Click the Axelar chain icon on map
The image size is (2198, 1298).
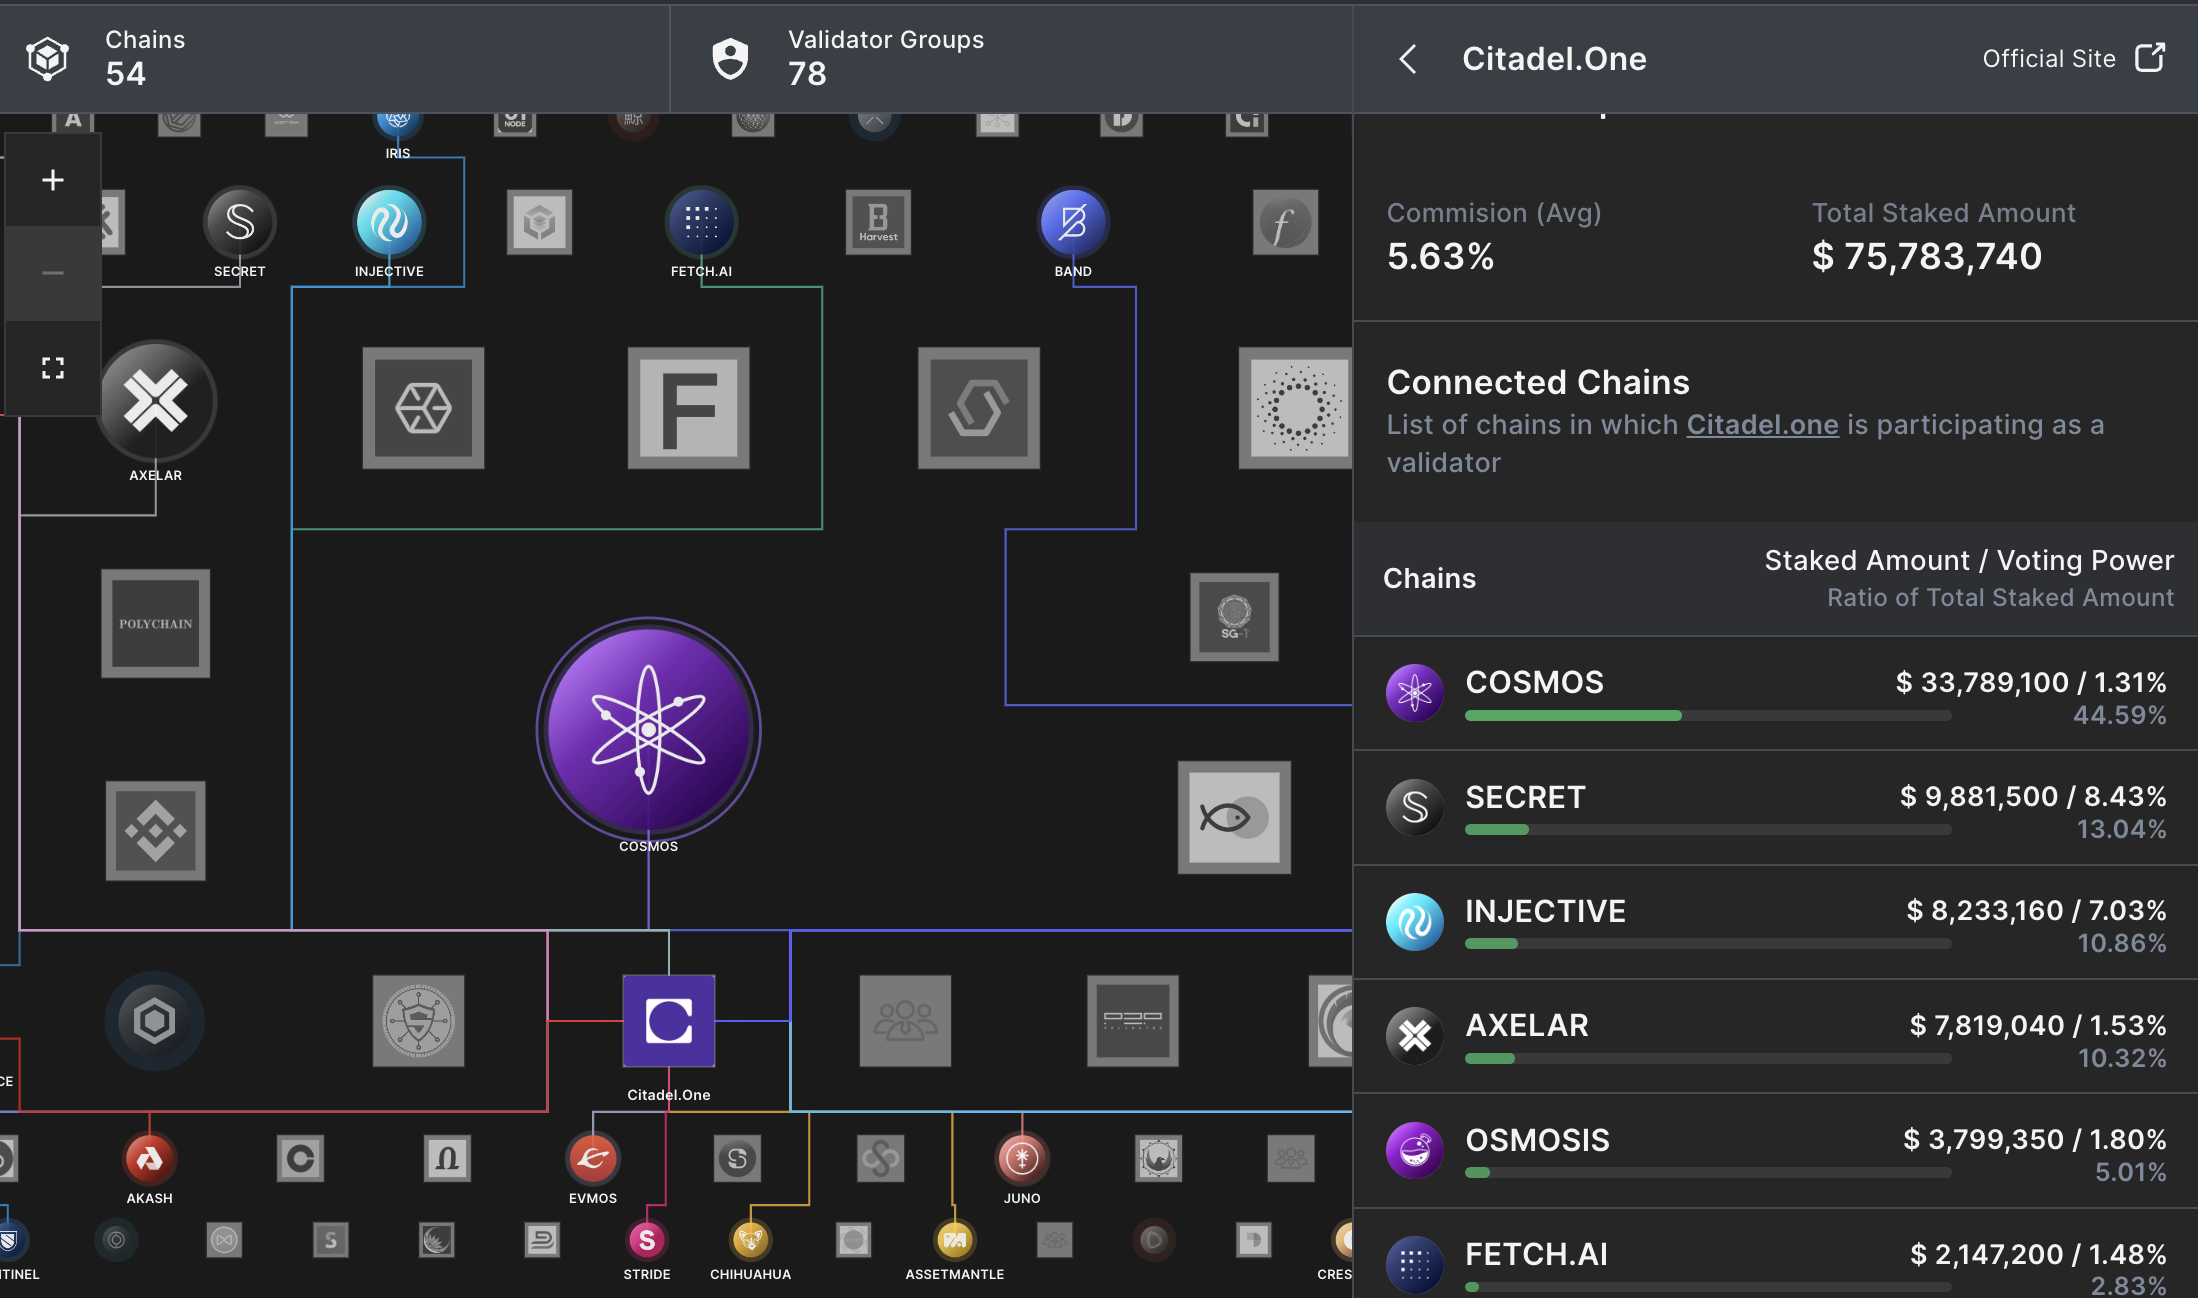tap(156, 402)
